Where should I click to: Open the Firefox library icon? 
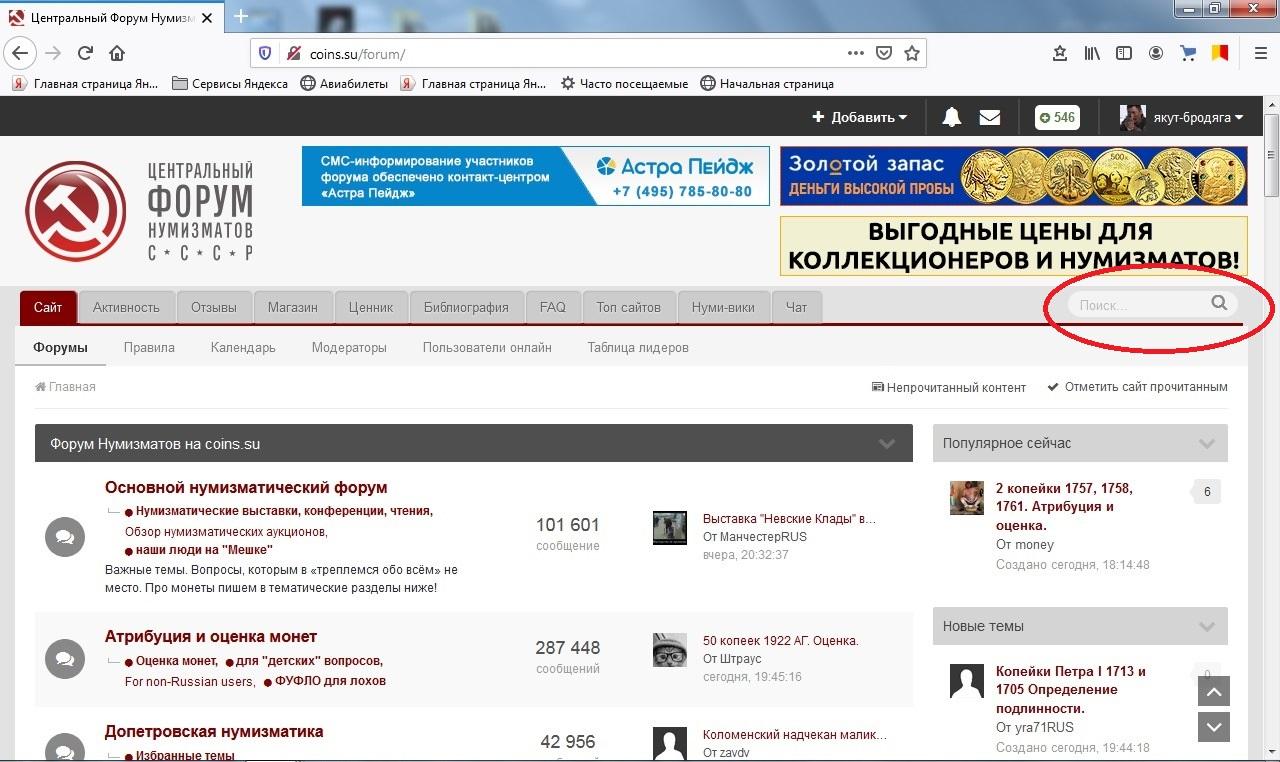[1092, 53]
